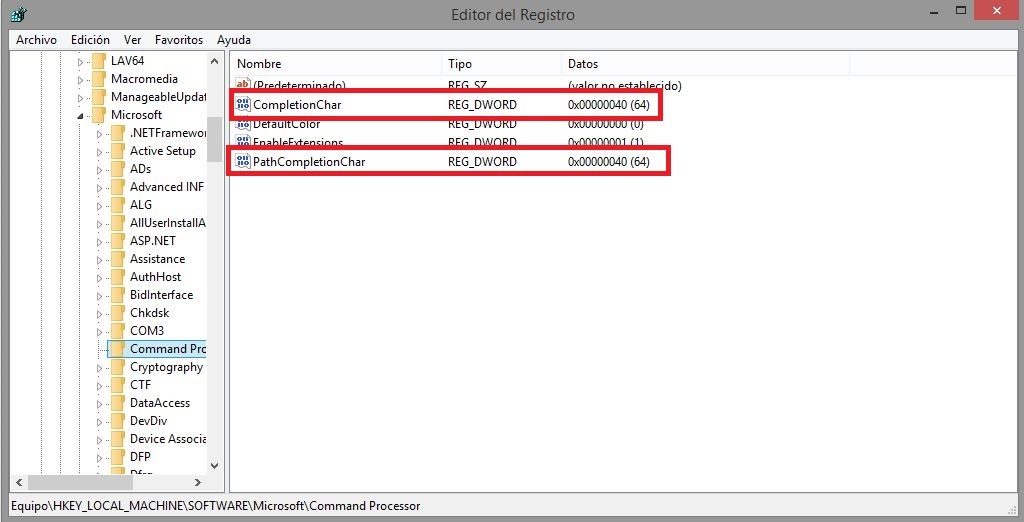Open the Edición menu
Screen dimensions: 1024x522
(x=90, y=40)
